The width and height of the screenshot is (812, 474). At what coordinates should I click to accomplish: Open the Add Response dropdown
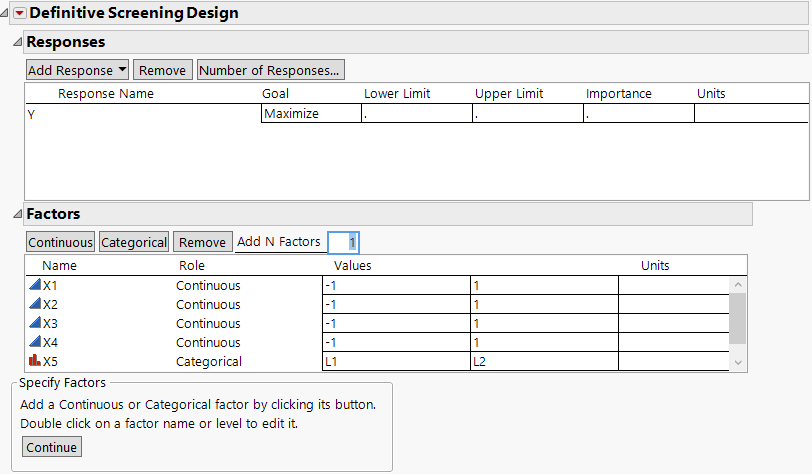77,70
